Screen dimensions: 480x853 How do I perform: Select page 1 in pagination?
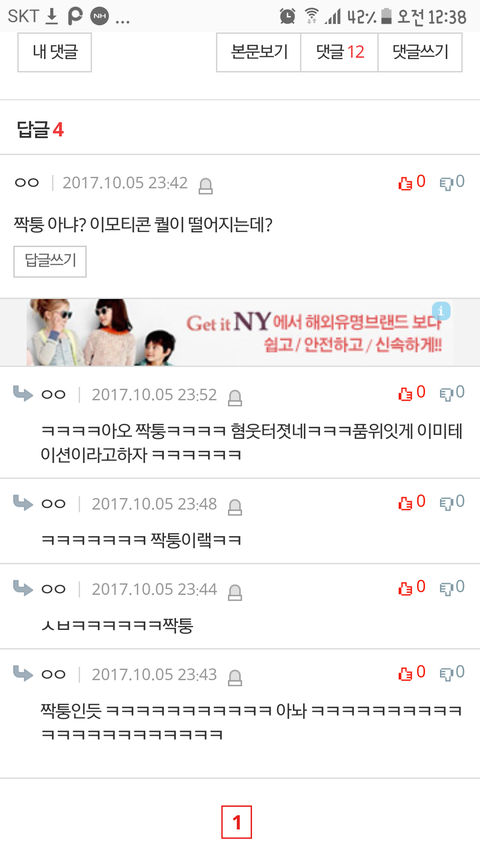(237, 822)
